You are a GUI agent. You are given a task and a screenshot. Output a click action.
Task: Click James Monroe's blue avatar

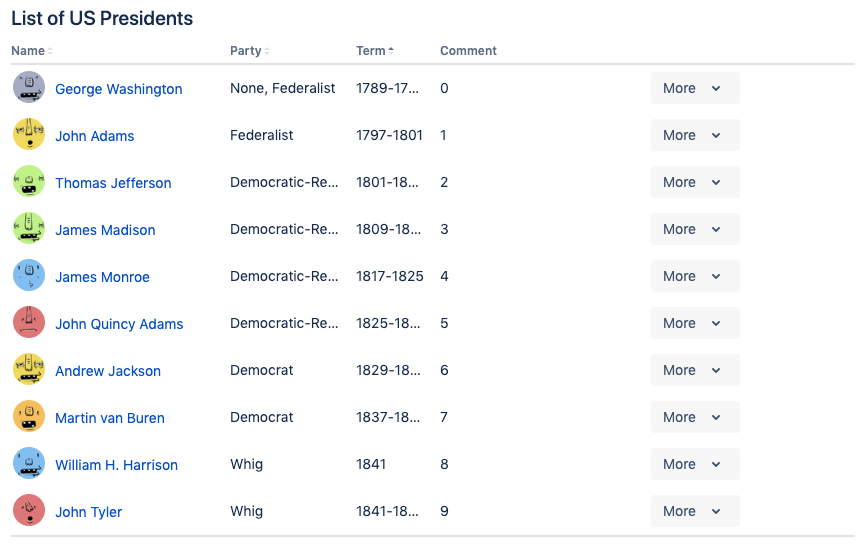[x=29, y=276]
